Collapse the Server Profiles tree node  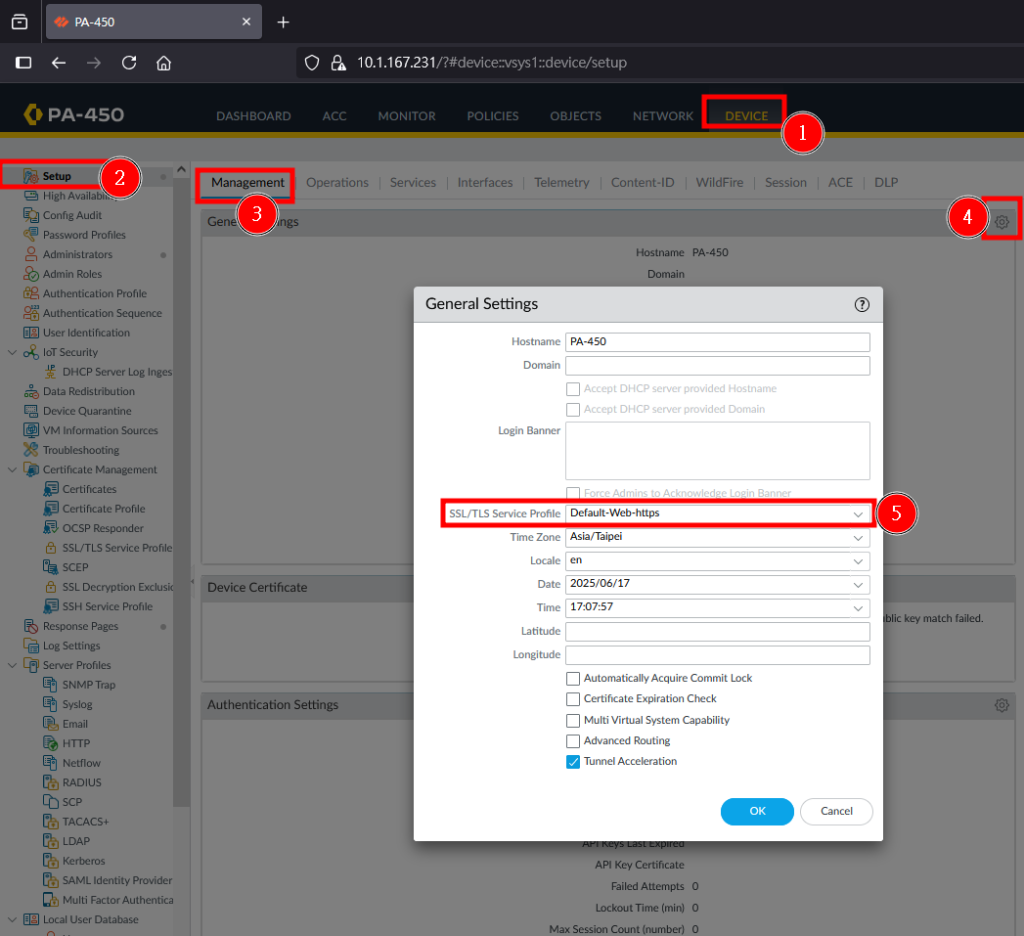click(12, 665)
